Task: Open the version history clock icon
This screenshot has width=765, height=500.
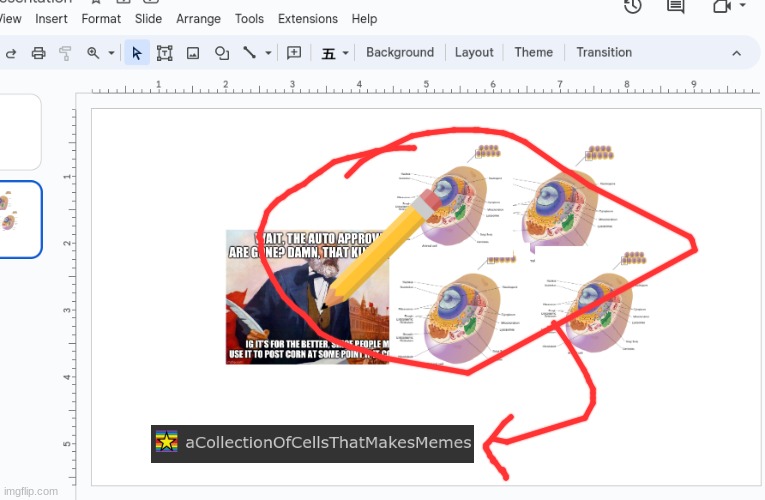Action: [633, 6]
